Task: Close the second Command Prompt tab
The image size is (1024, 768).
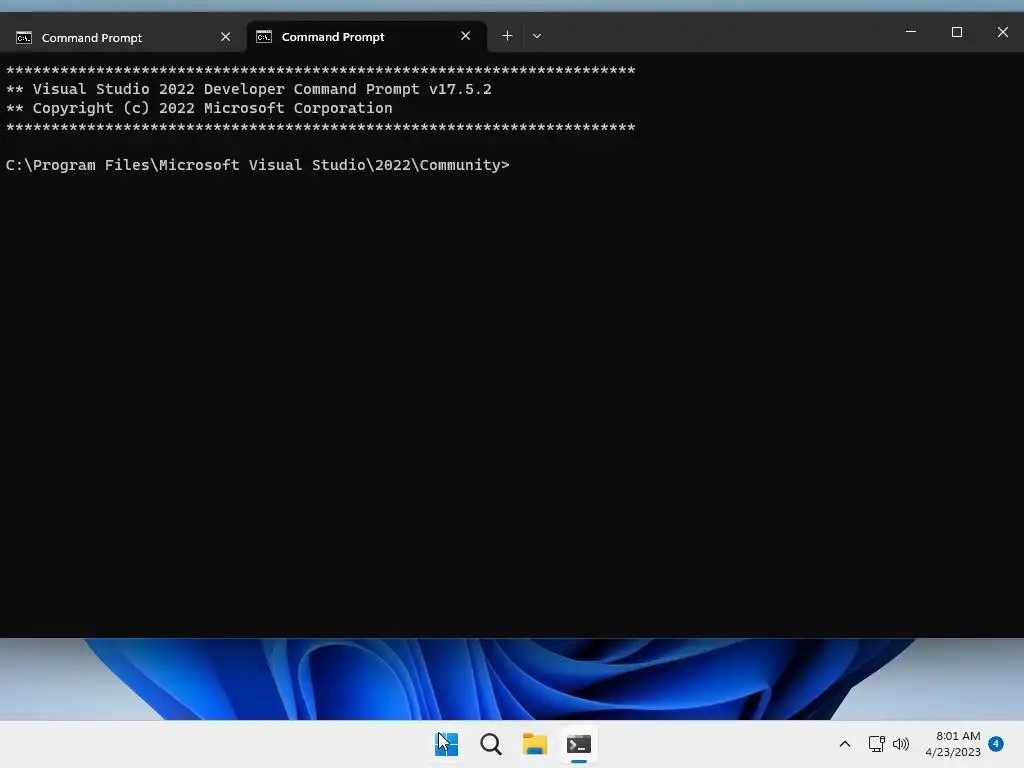Action: (x=466, y=37)
